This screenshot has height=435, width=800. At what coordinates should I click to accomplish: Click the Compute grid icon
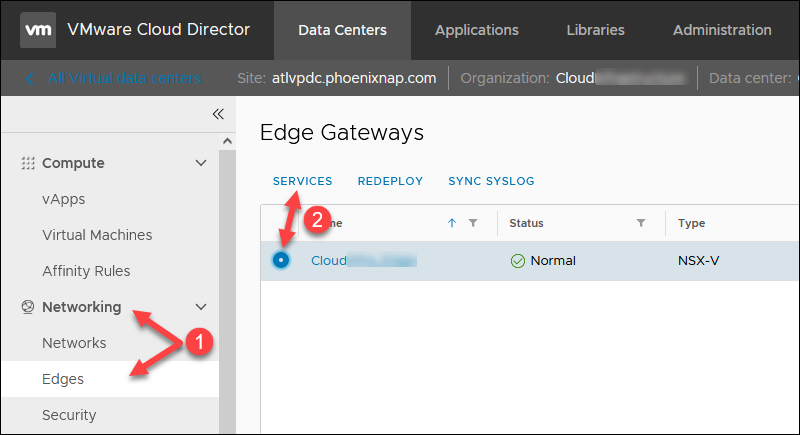click(x=28, y=163)
